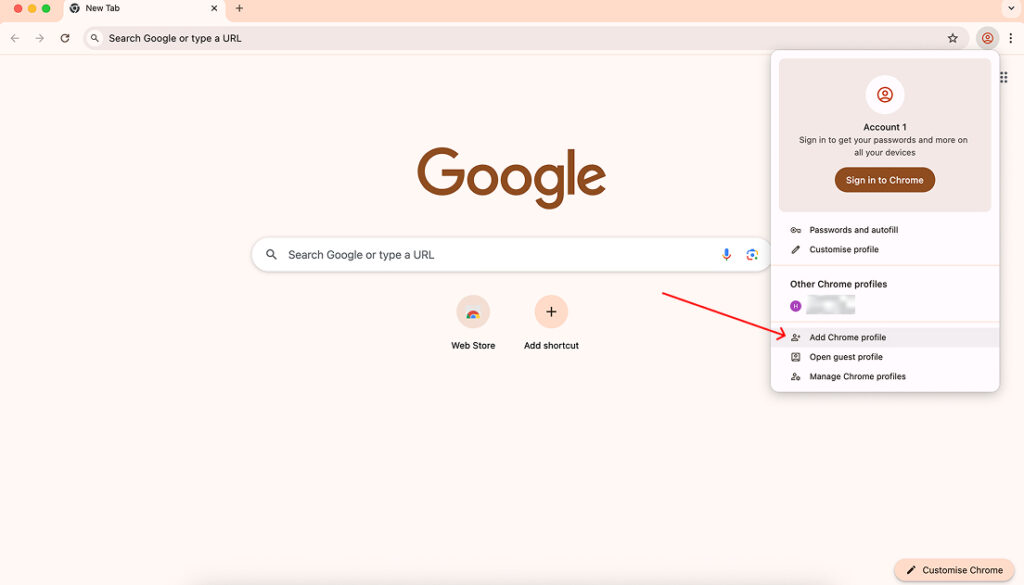The width and height of the screenshot is (1024, 585).
Task: Click the forward navigation arrow
Action: 40,38
